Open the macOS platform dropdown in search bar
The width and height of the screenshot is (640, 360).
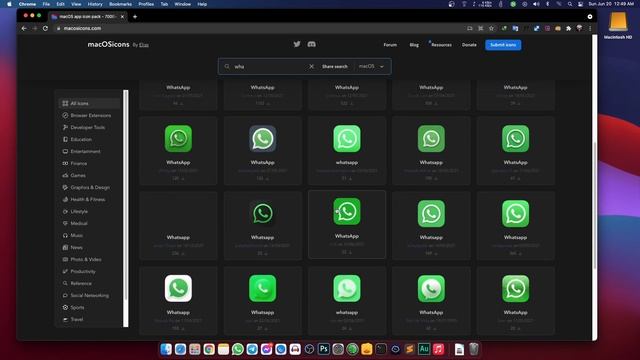pyautogui.click(x=371, y=66)
